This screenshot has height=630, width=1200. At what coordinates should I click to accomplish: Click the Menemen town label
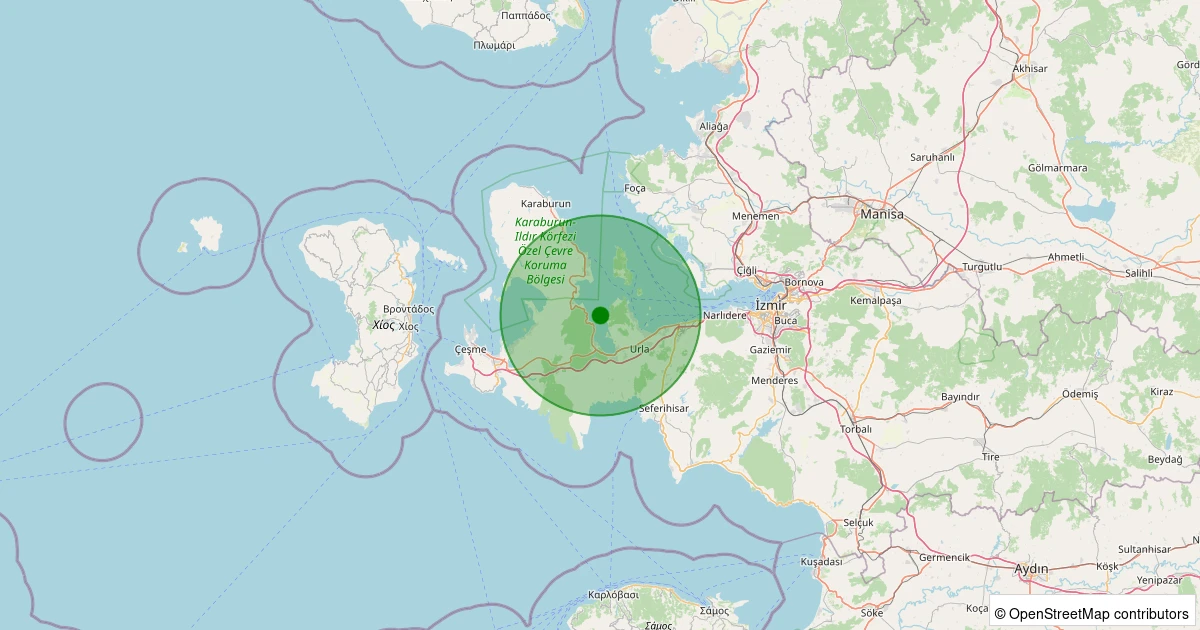(756, 216)
